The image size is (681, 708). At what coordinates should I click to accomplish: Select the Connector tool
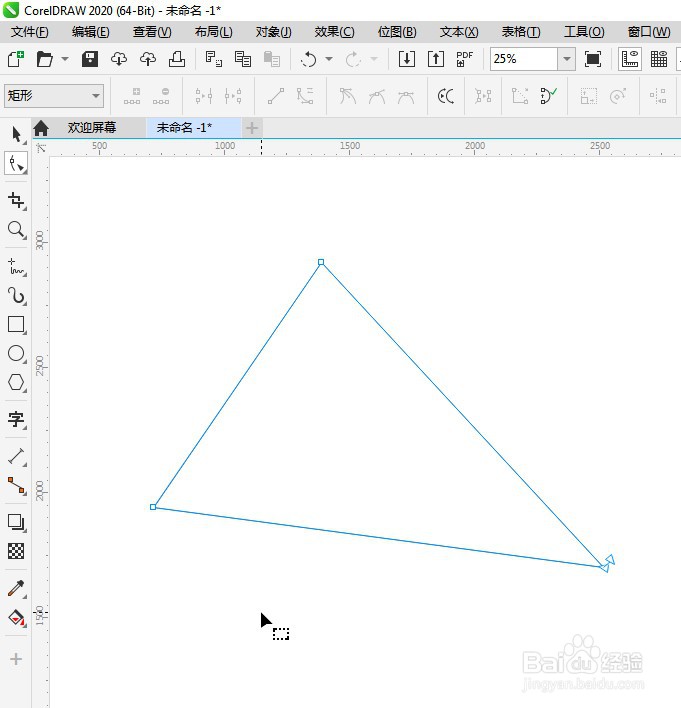(16, 485)
